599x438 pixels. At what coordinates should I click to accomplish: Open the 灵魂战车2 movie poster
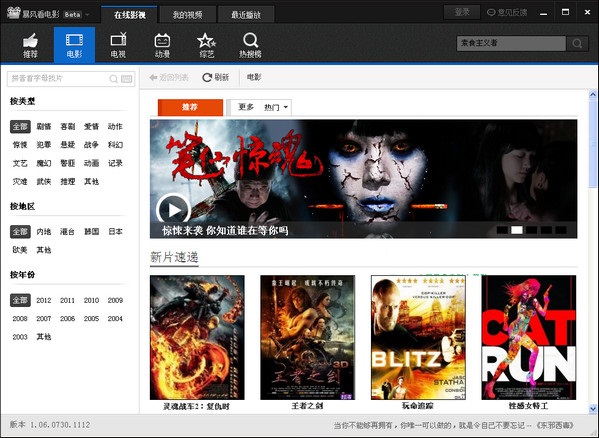click(x=197, y=337)
